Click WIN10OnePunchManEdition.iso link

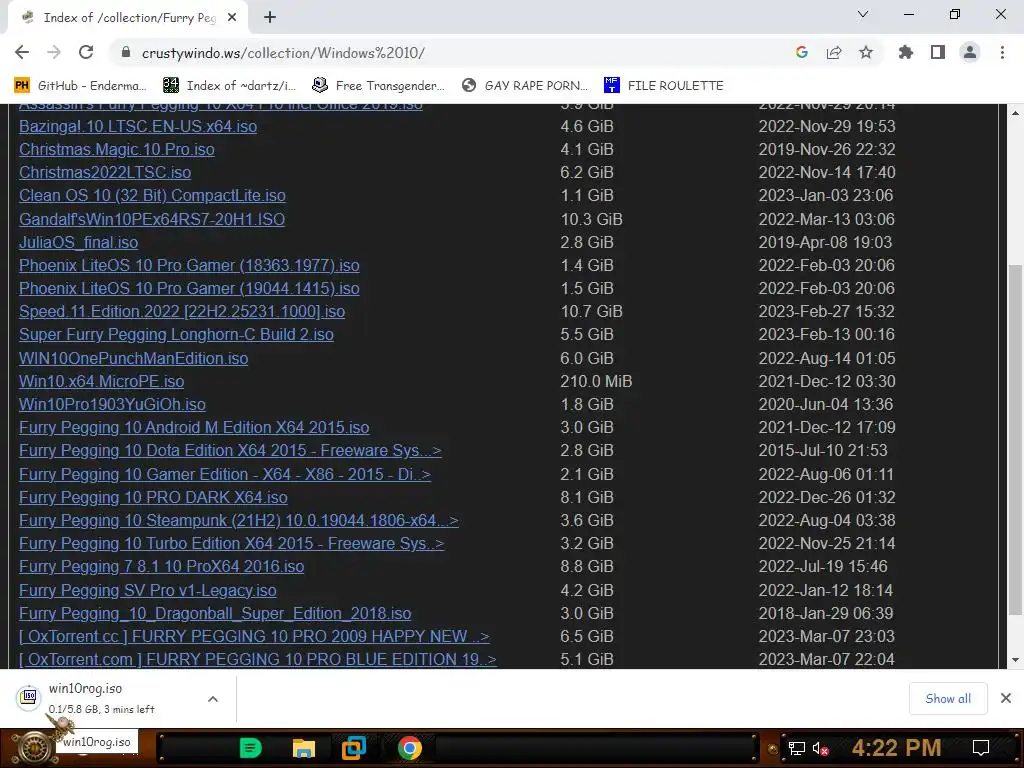(134, 359)
